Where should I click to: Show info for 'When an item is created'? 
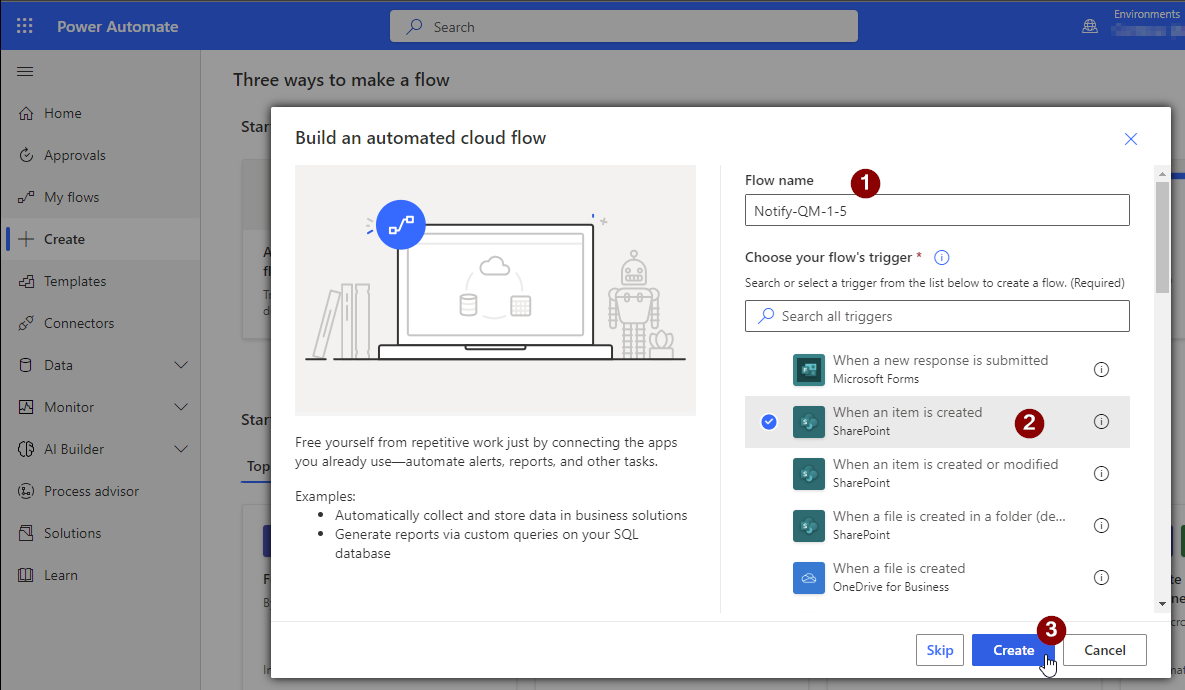(1102, 422)
